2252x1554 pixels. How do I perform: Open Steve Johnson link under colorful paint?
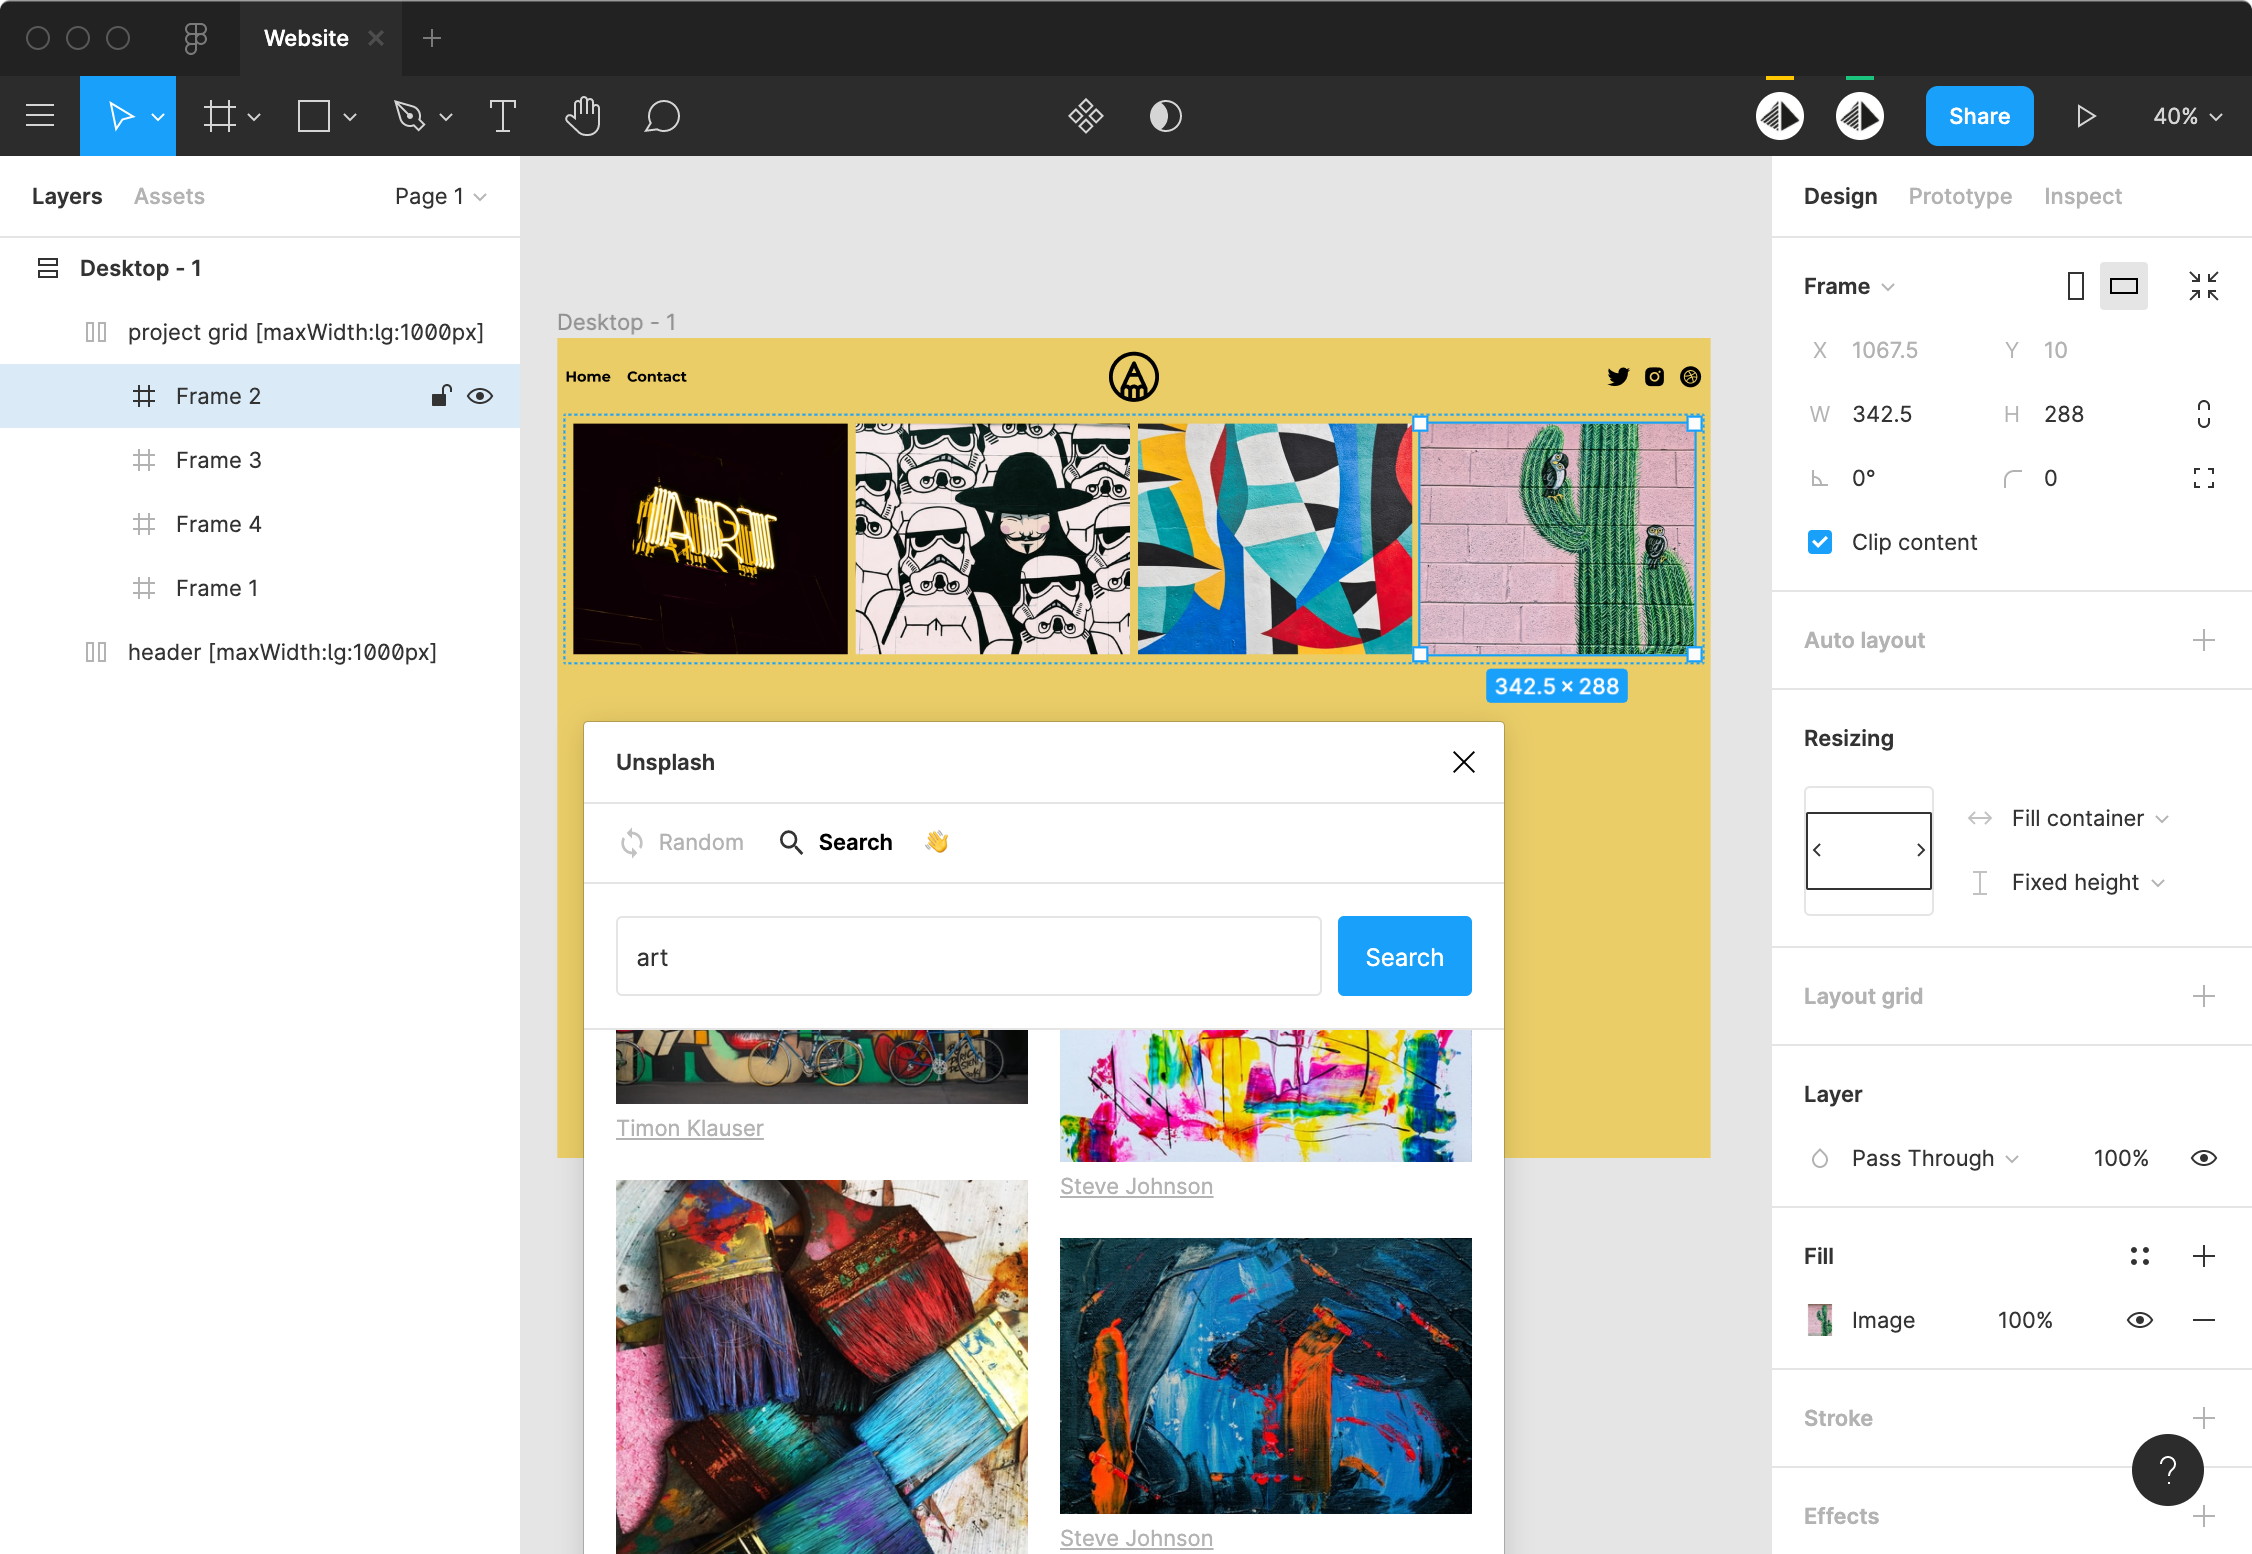[1136, 1186]
